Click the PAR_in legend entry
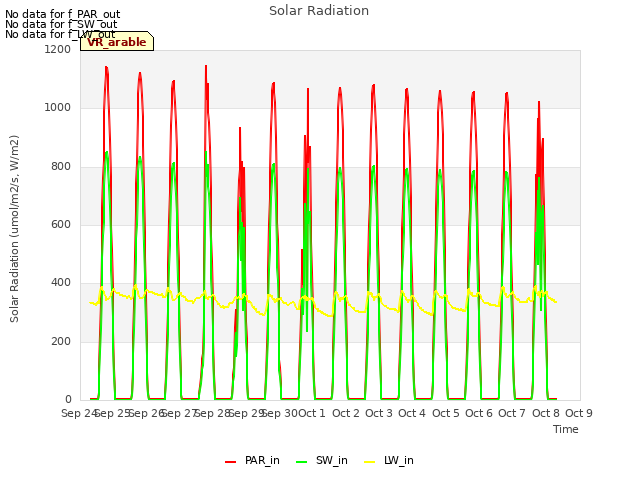Image resolution: width=640 pixels, height=480 pixels. (x=252, y=460)
